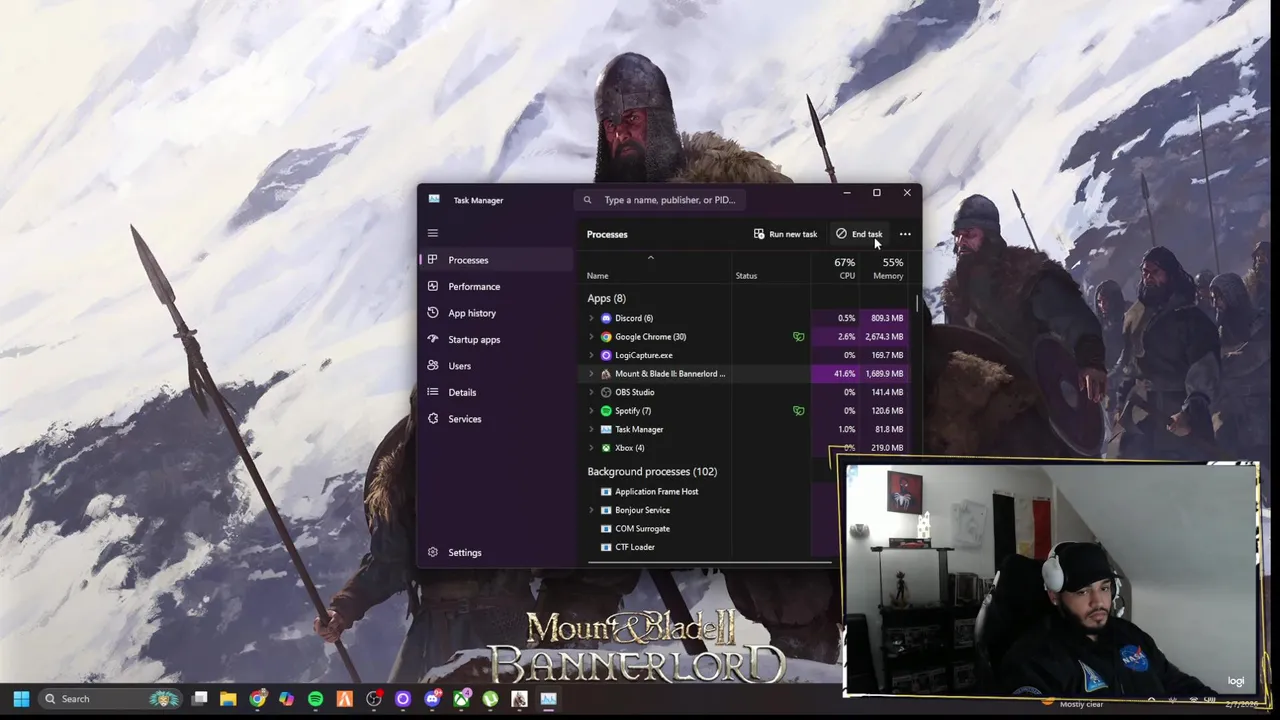
Task: Select the Spotify process icon in the list
Action: (x=606, y=411)
